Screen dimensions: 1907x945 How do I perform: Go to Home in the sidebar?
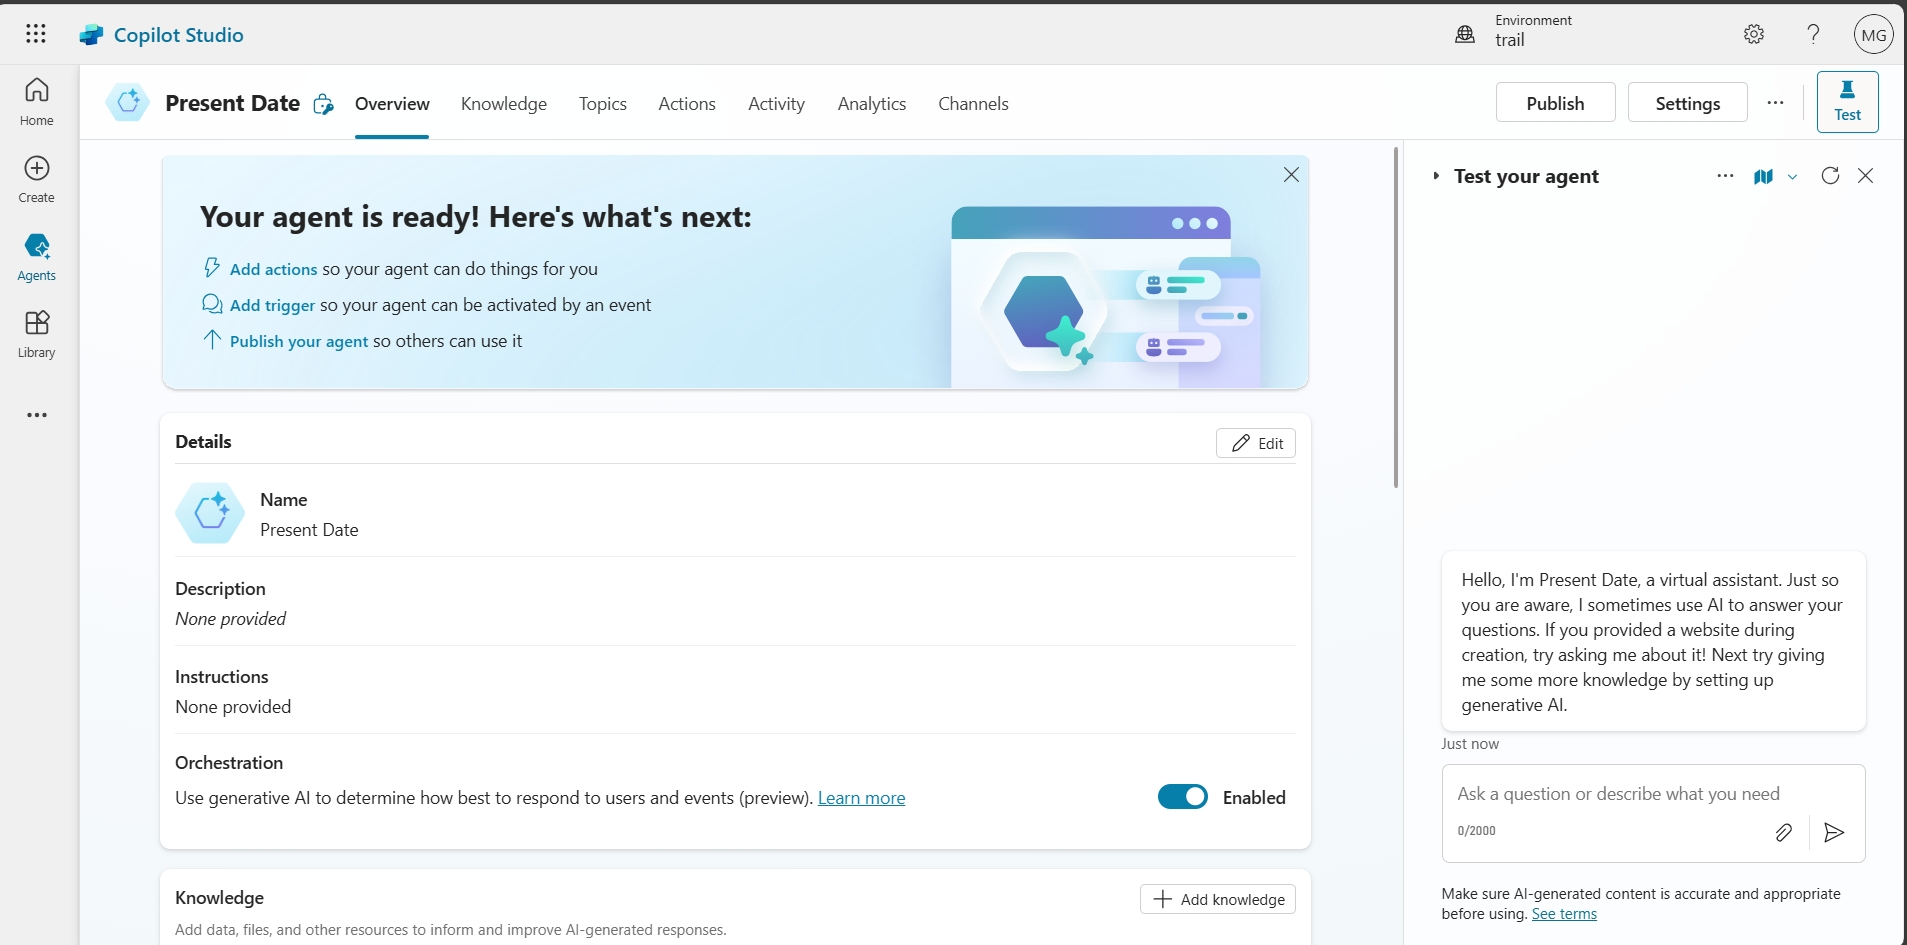(x=37, y=101)
